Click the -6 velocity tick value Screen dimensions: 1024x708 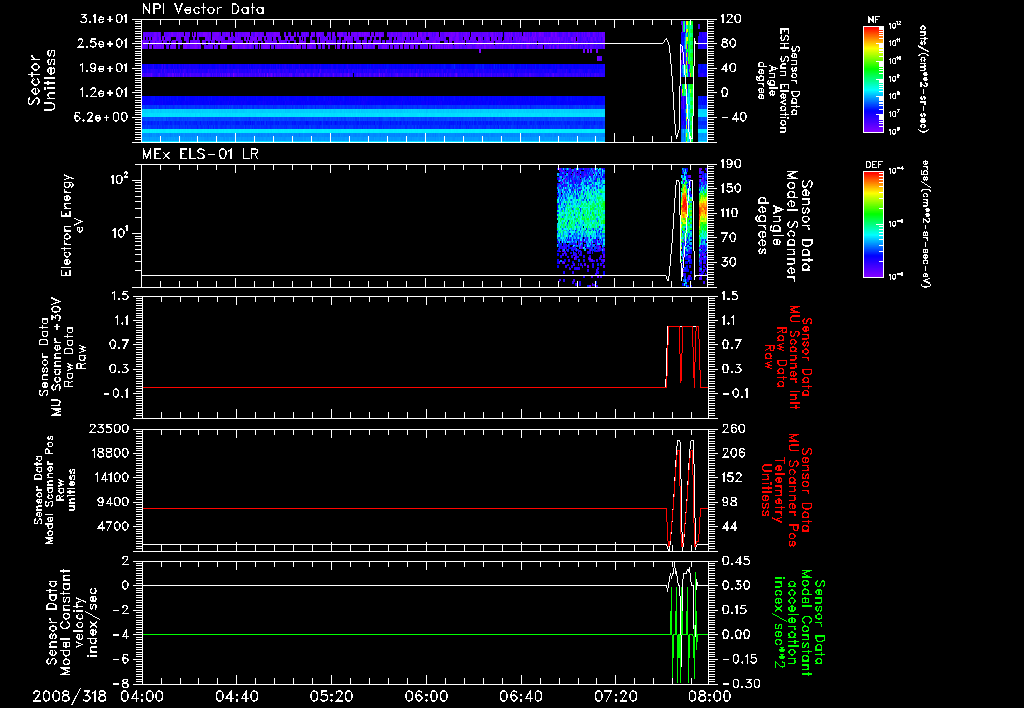(x=120, y=659)
